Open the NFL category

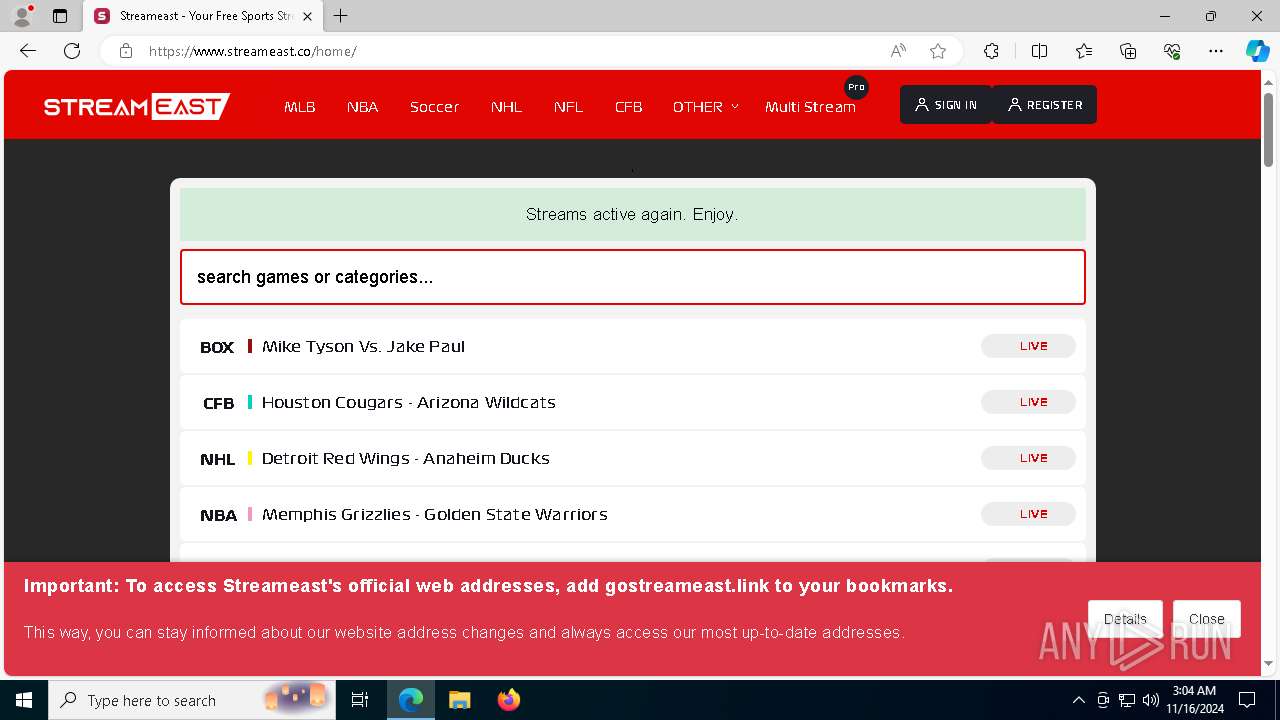[x=568, y=106]
